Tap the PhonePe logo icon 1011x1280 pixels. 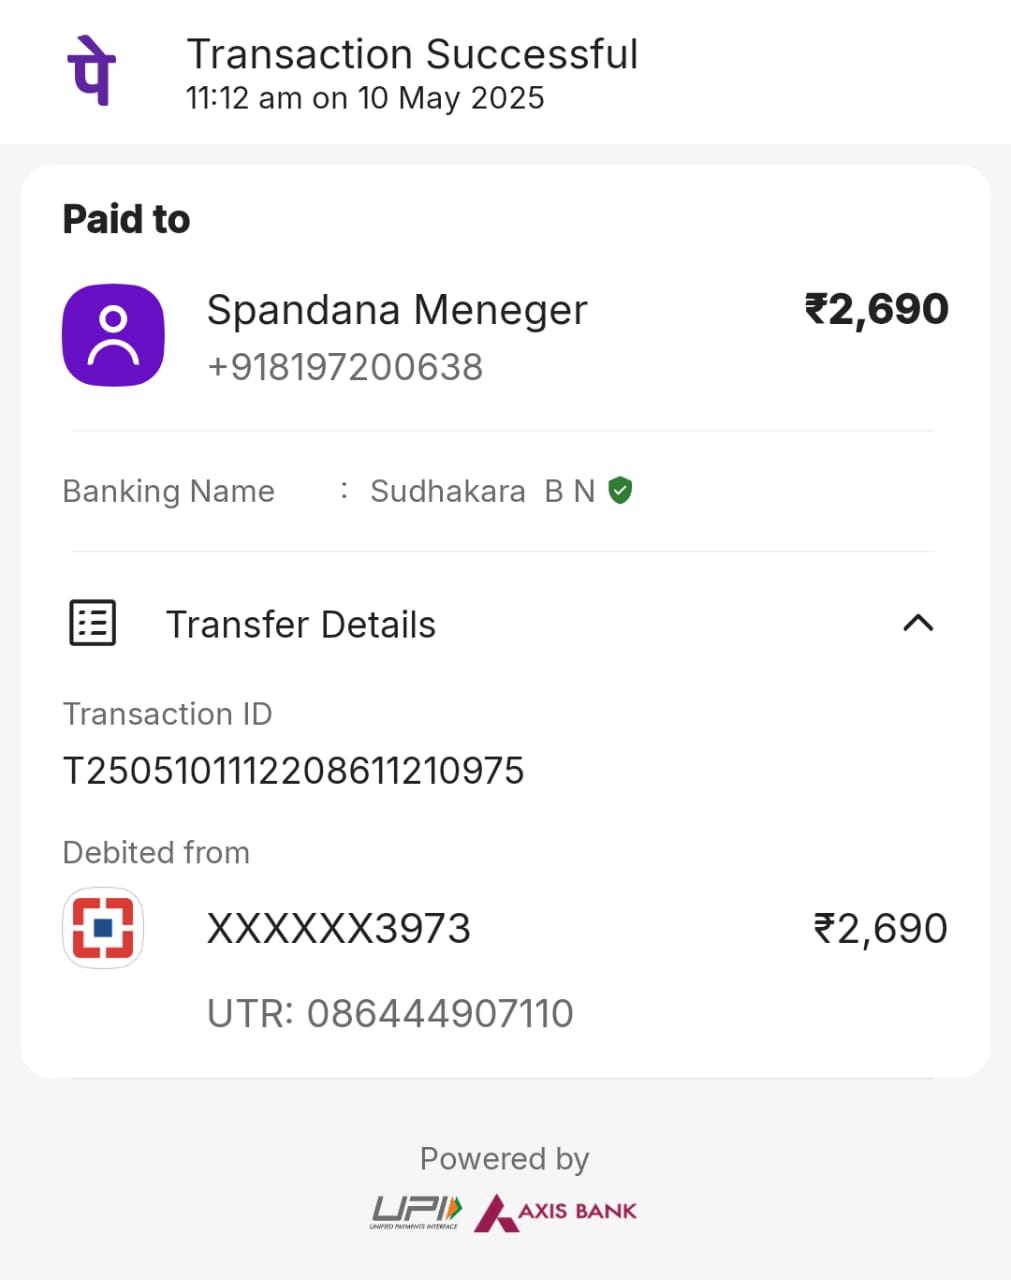91,70
